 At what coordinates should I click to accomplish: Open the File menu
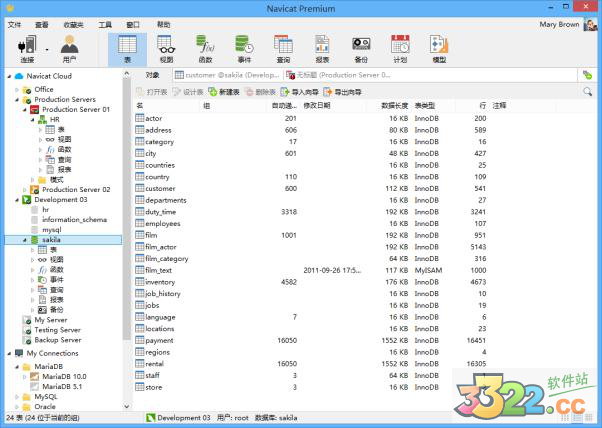(15, 25)
